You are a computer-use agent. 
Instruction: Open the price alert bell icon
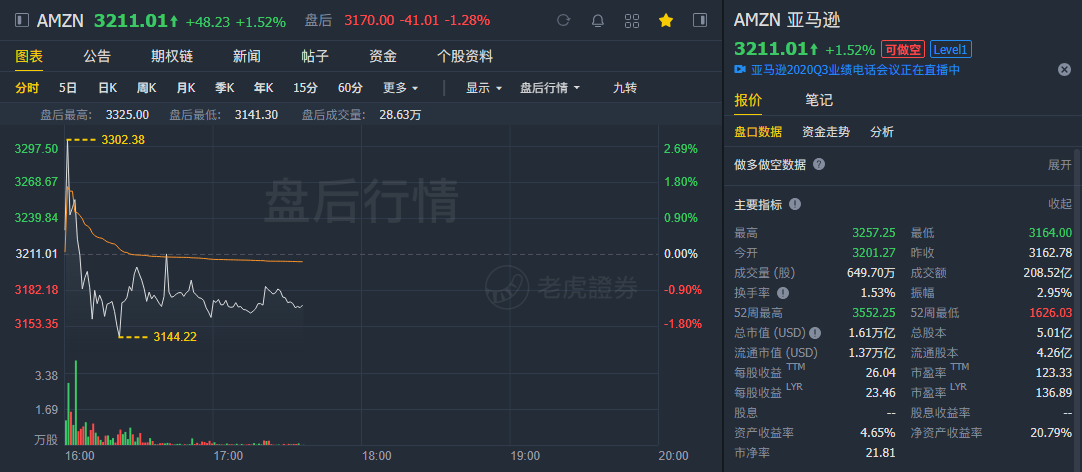click(x=598, y=21)
